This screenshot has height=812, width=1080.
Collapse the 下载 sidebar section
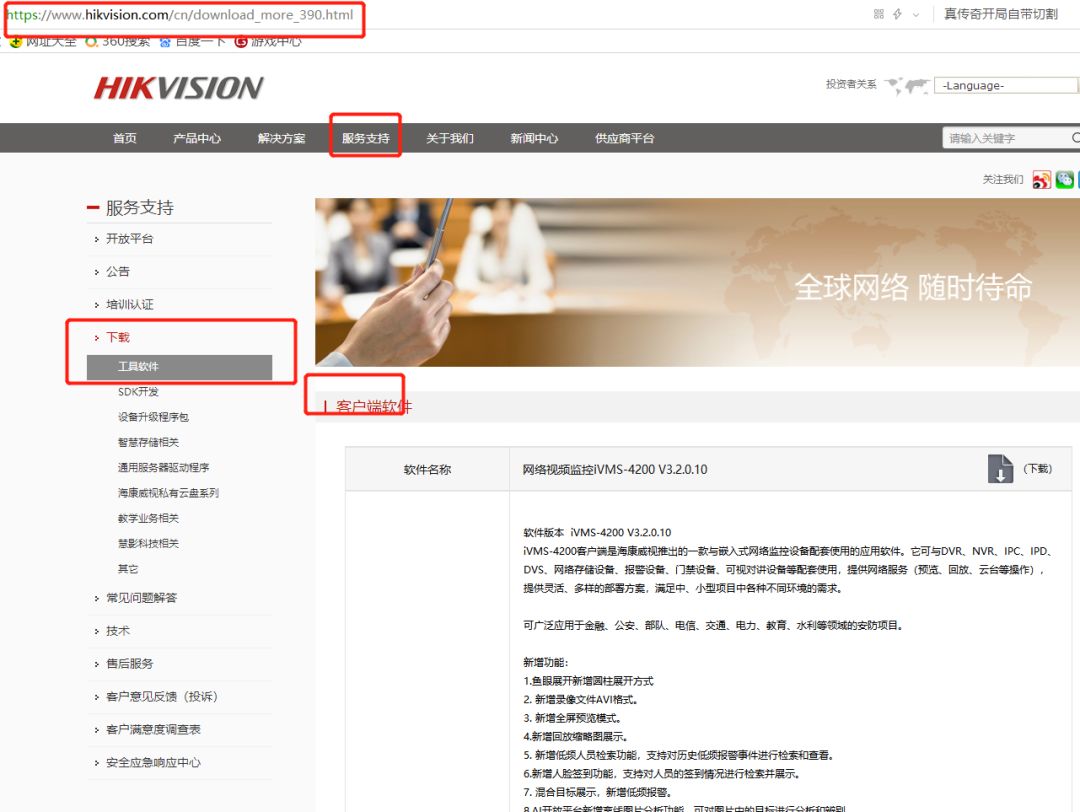[118, 337]
